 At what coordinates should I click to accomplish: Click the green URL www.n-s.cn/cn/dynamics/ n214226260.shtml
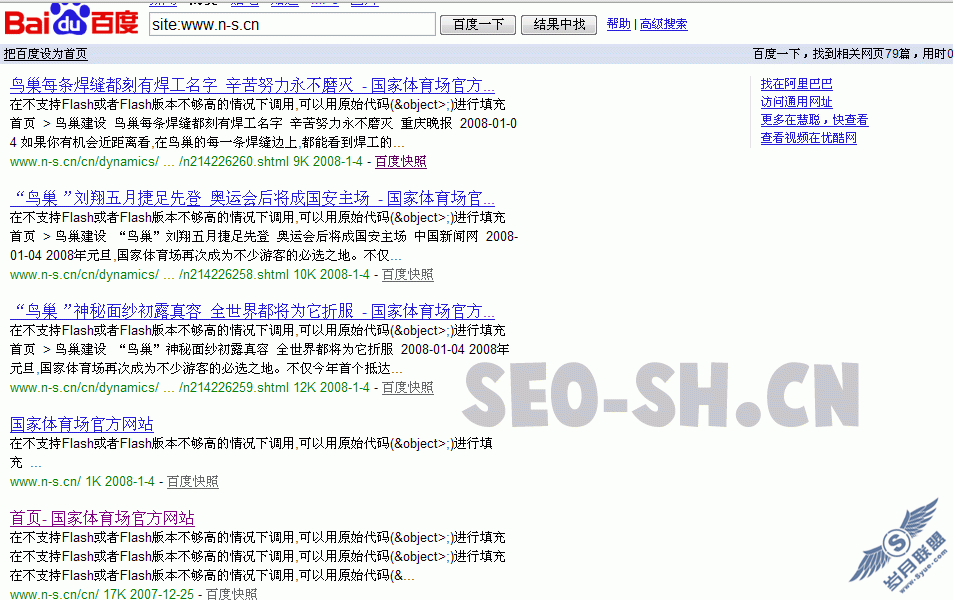coord(186,162)
